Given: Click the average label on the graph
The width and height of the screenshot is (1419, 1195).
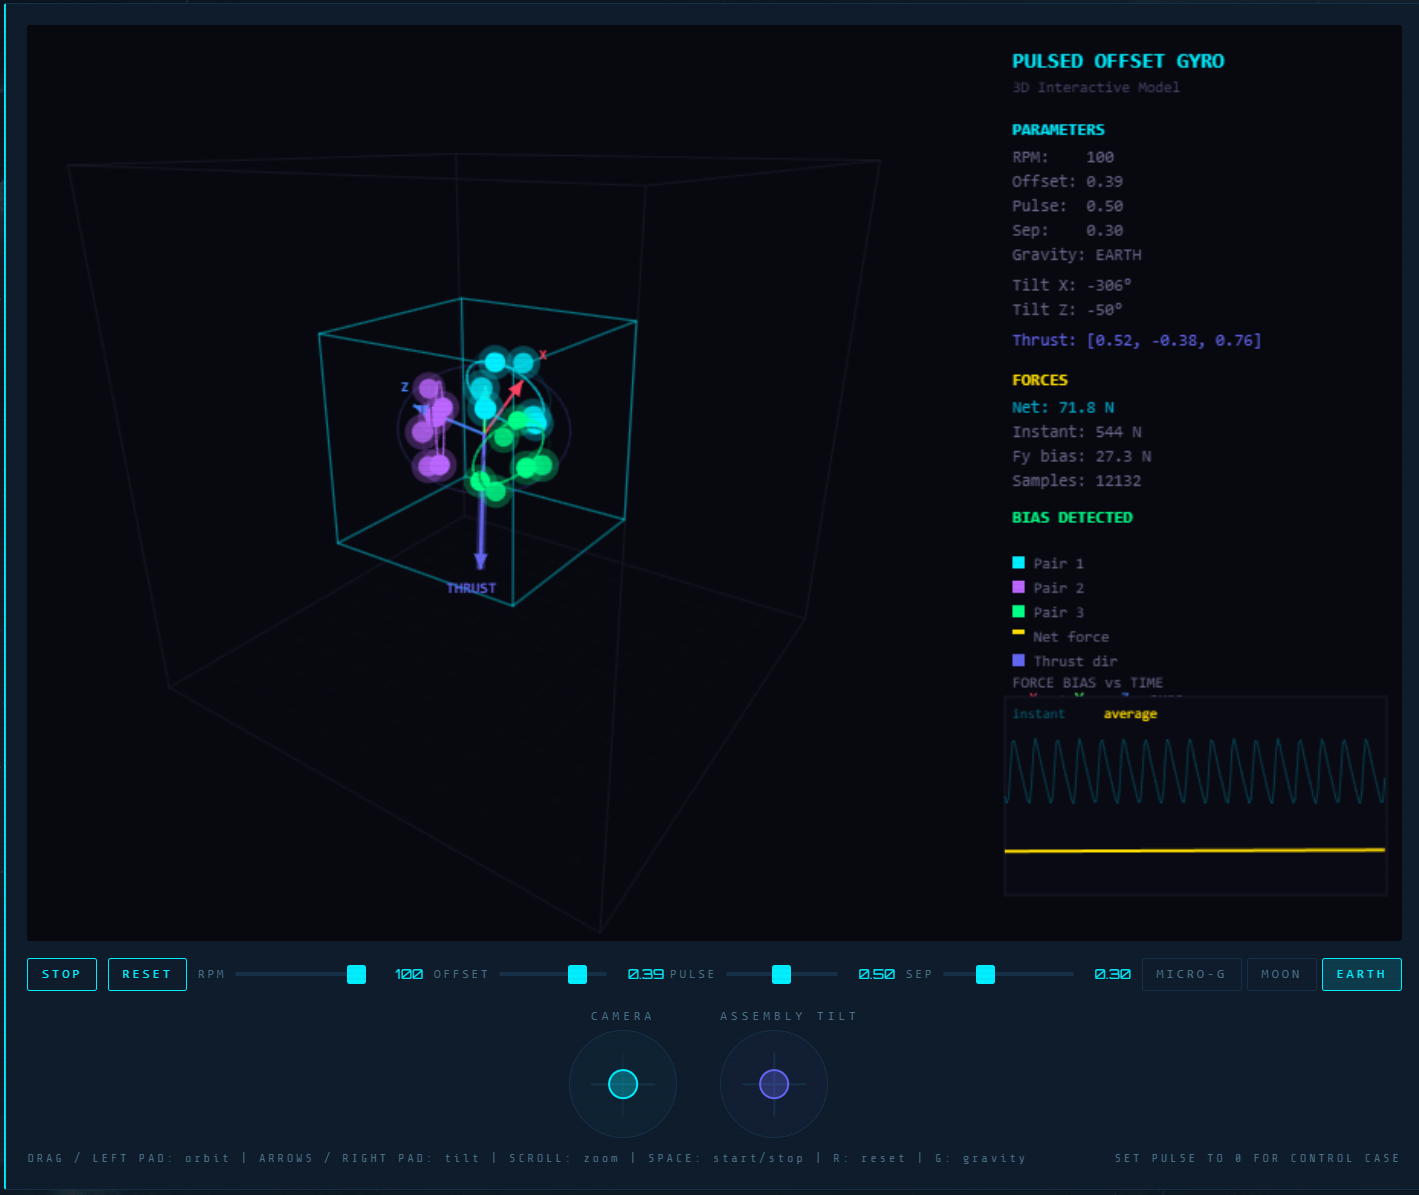Looking at the screenshot, I should click(x=1130, y=714).
